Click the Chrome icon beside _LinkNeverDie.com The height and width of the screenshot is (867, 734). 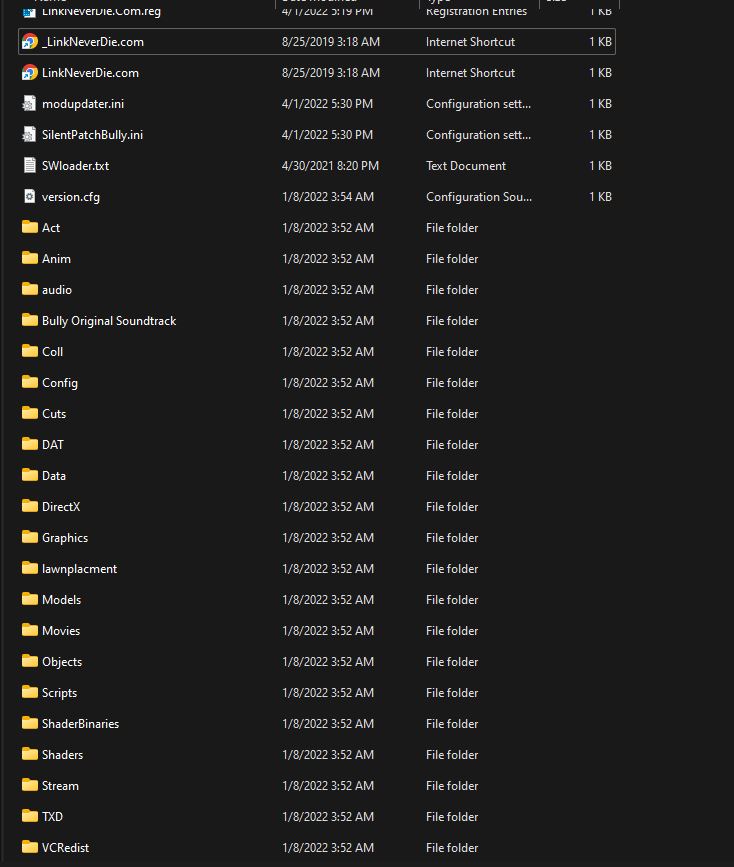[30, 42]
